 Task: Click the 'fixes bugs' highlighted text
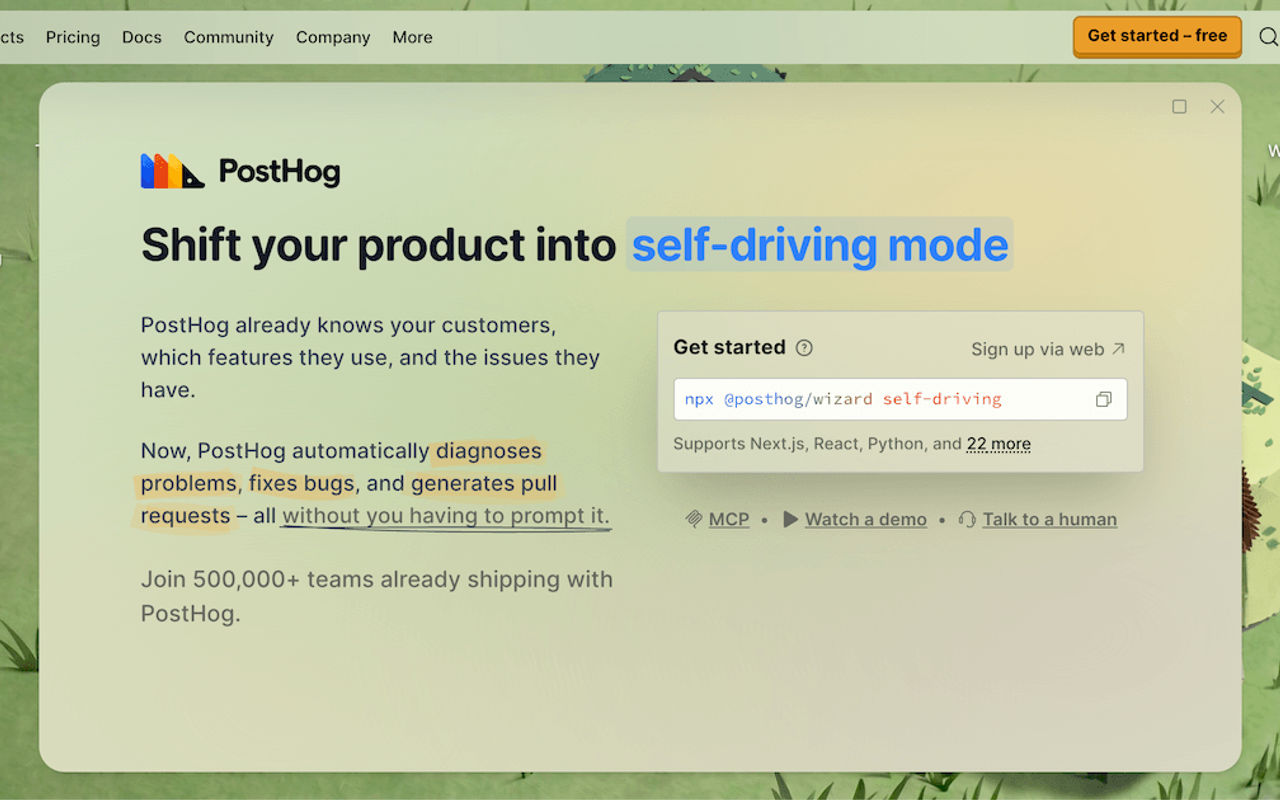point(302,484)
